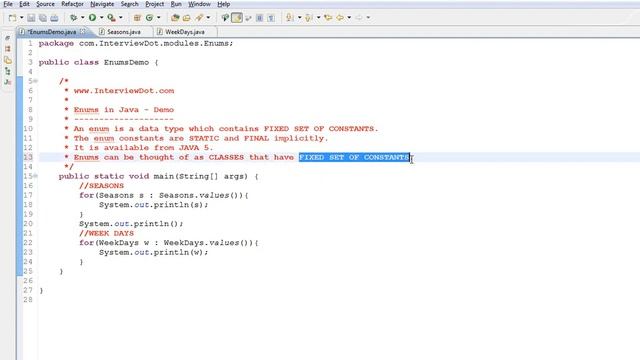Open Back history dropdown arrow
This screenshot has height=360, width=640.
click(349, 18)
